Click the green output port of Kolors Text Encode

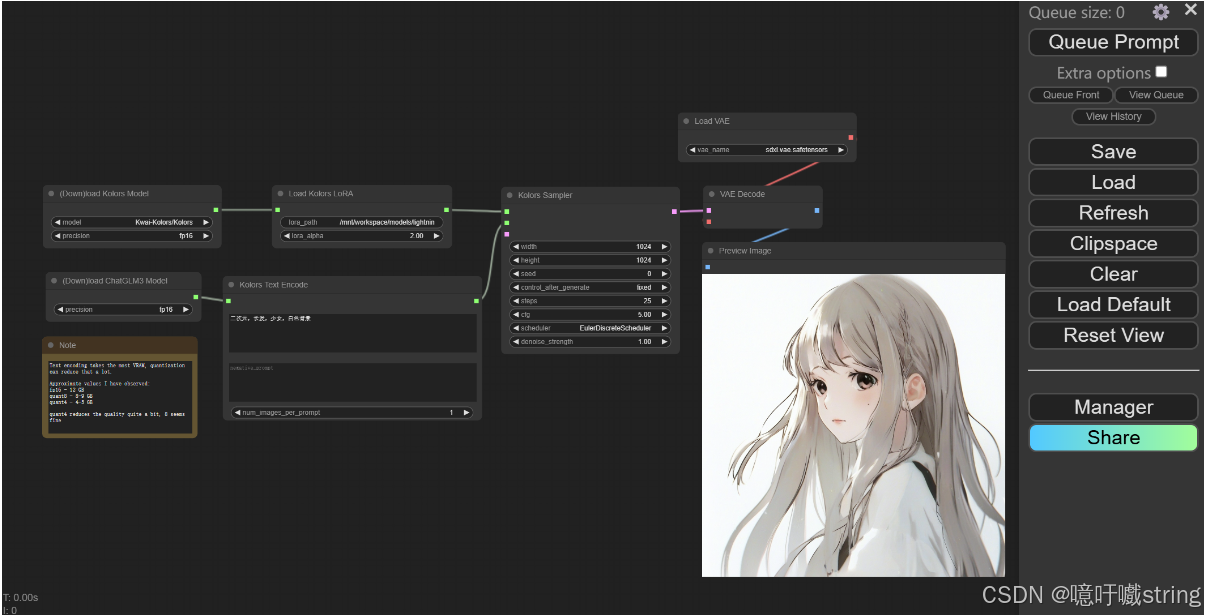coord(476,300)
